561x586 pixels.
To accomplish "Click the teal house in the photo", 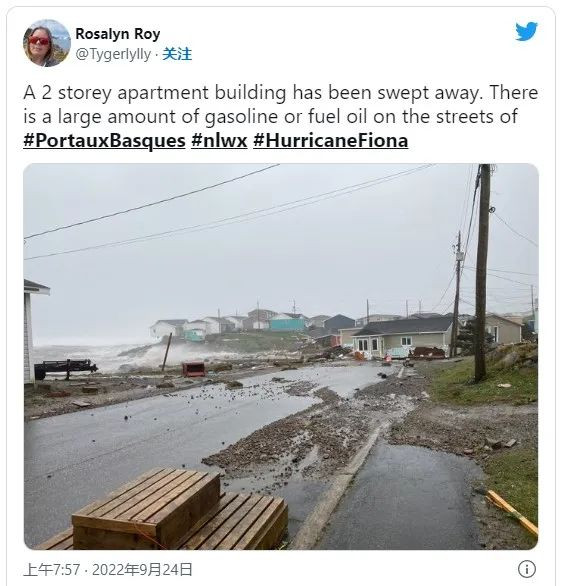I will pos(287,322).
